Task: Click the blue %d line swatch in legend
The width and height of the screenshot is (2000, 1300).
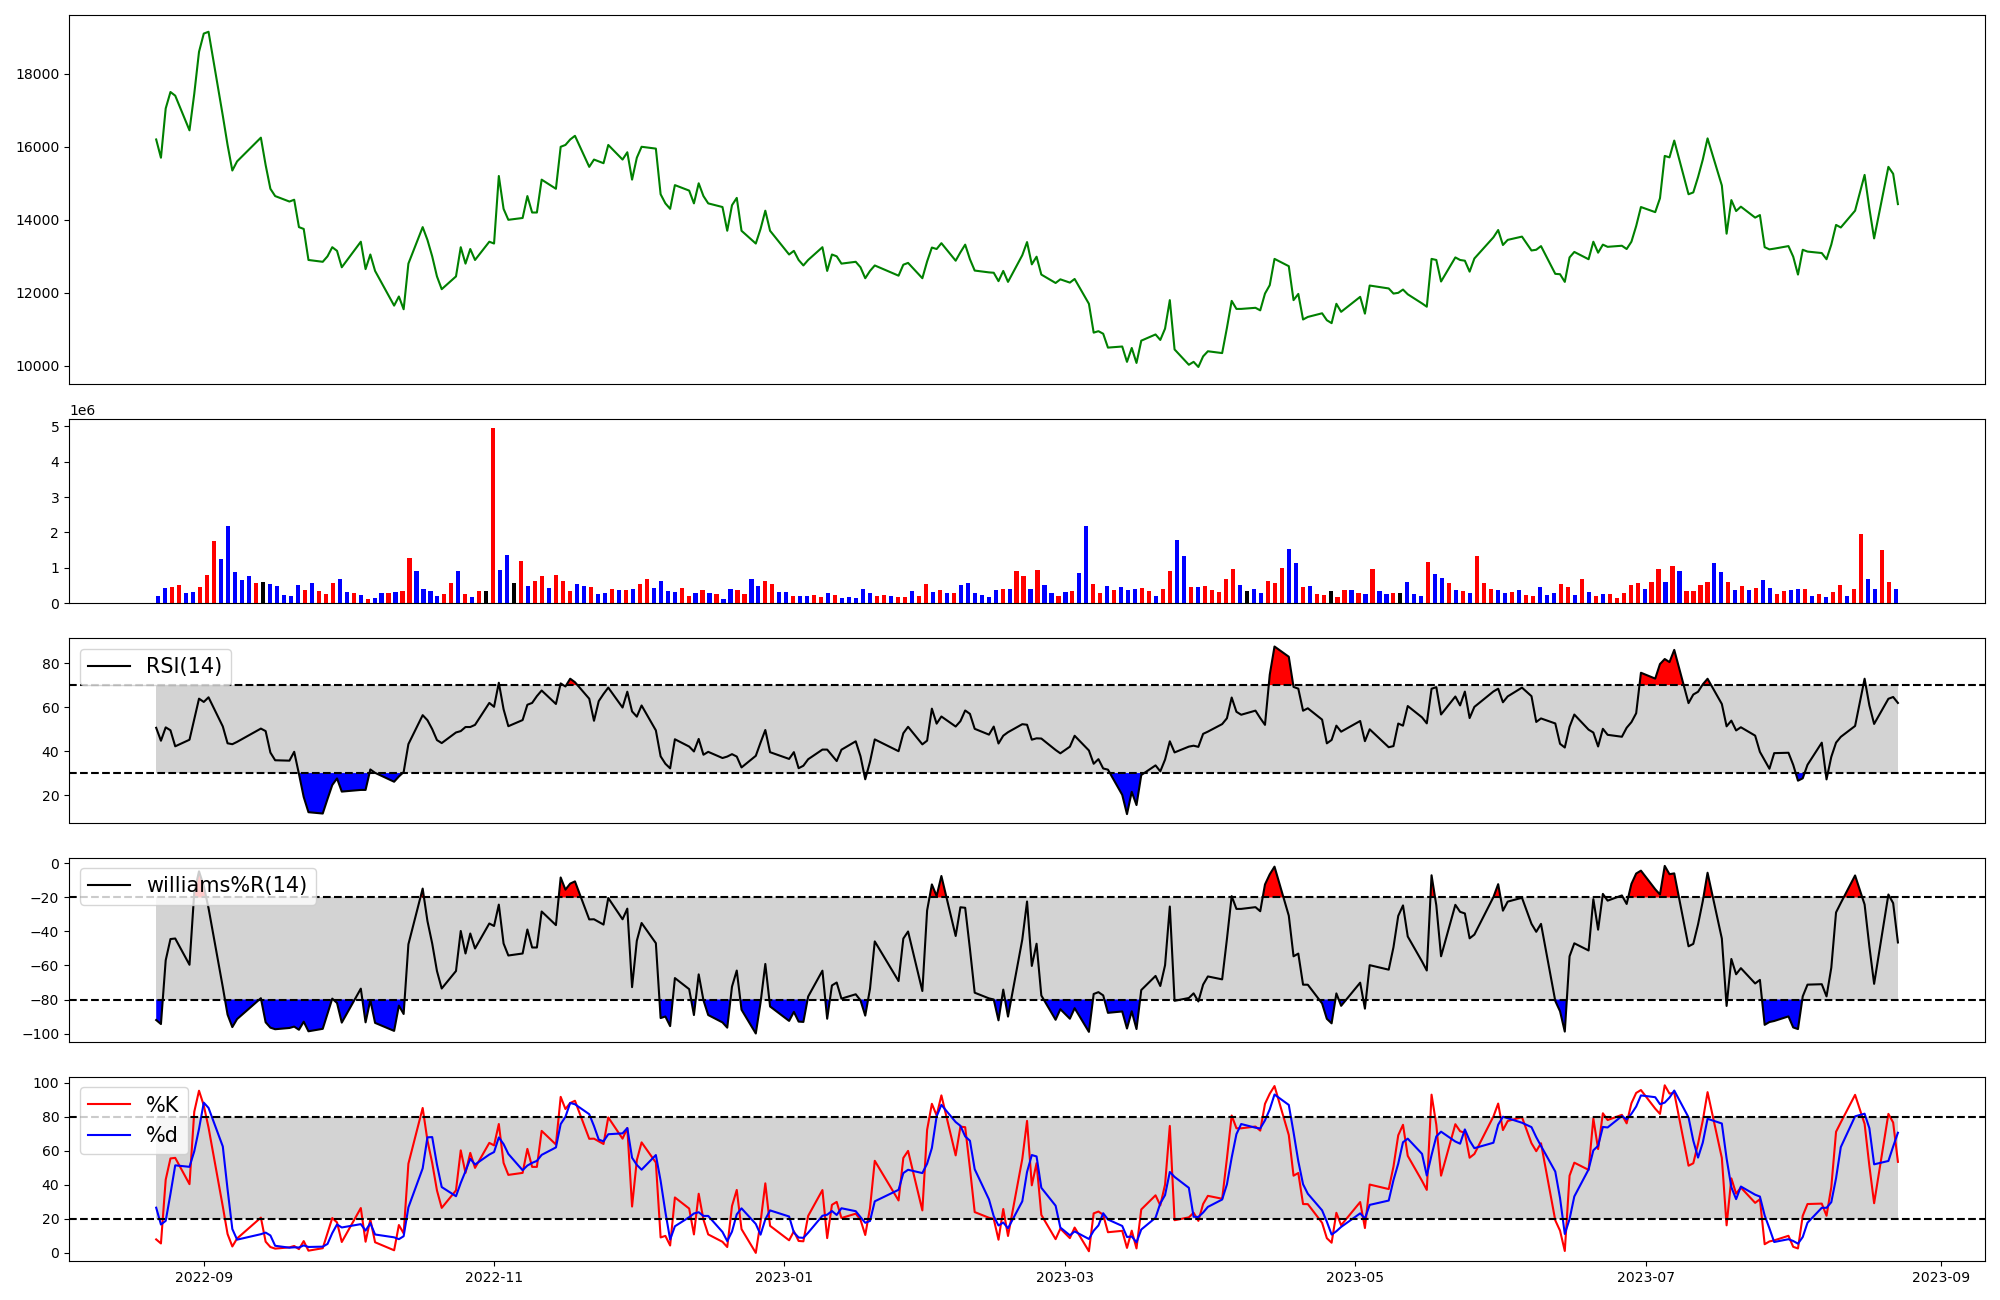Action: tap(110, 1135)
